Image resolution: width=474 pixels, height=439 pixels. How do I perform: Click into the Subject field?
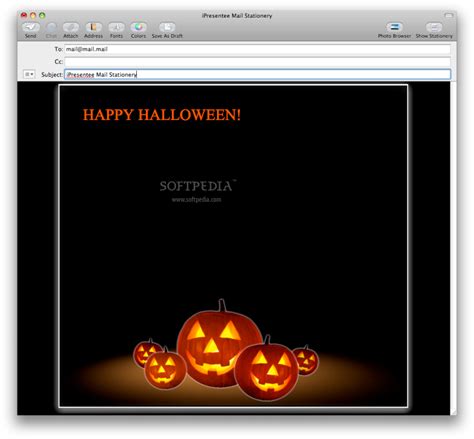point(257,74)
